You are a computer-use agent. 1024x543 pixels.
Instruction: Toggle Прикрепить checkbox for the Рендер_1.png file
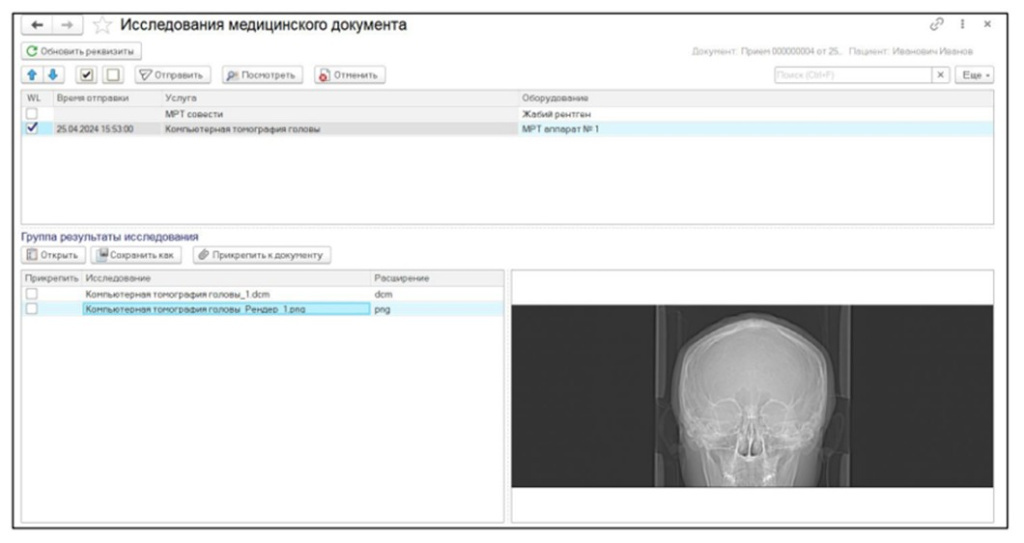[31, 309]
